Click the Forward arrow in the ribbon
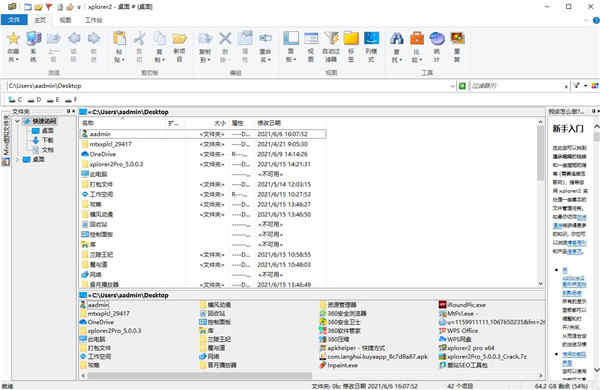The width and height of the screenshot is (600, 390). (94, 38)
